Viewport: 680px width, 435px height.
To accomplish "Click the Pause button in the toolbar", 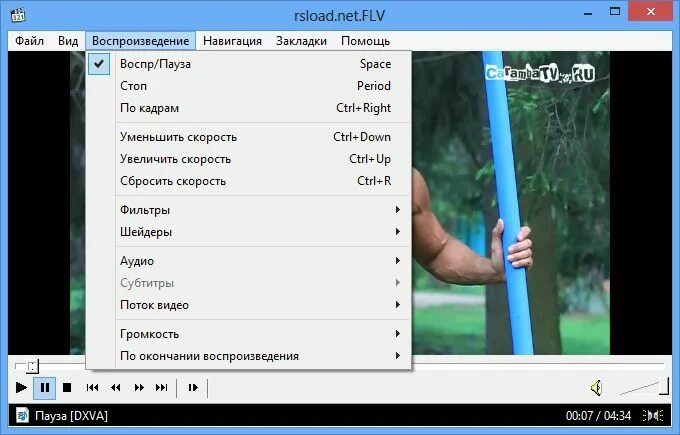I will click(x=45, y=387).
